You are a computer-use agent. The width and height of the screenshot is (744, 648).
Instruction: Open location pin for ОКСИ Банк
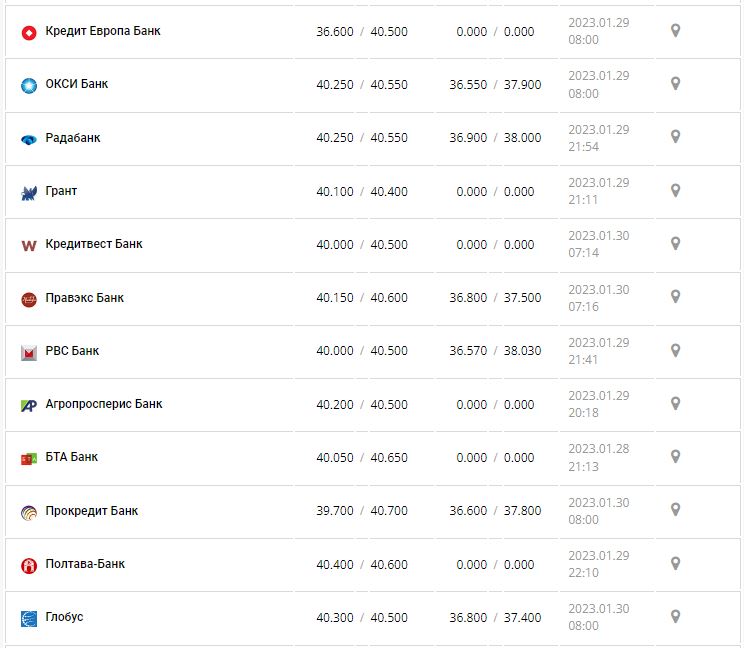point(675,84)
